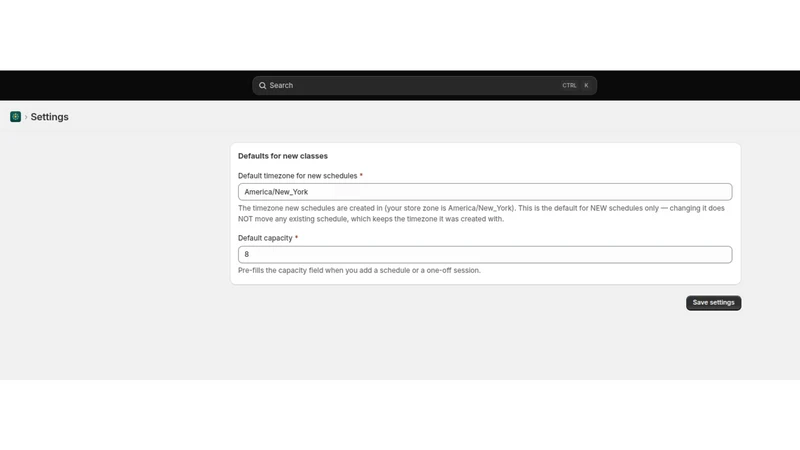Click the Default capacity field showing 8
The height and width of the screenshot is (450, 800).
click(485, 255)
